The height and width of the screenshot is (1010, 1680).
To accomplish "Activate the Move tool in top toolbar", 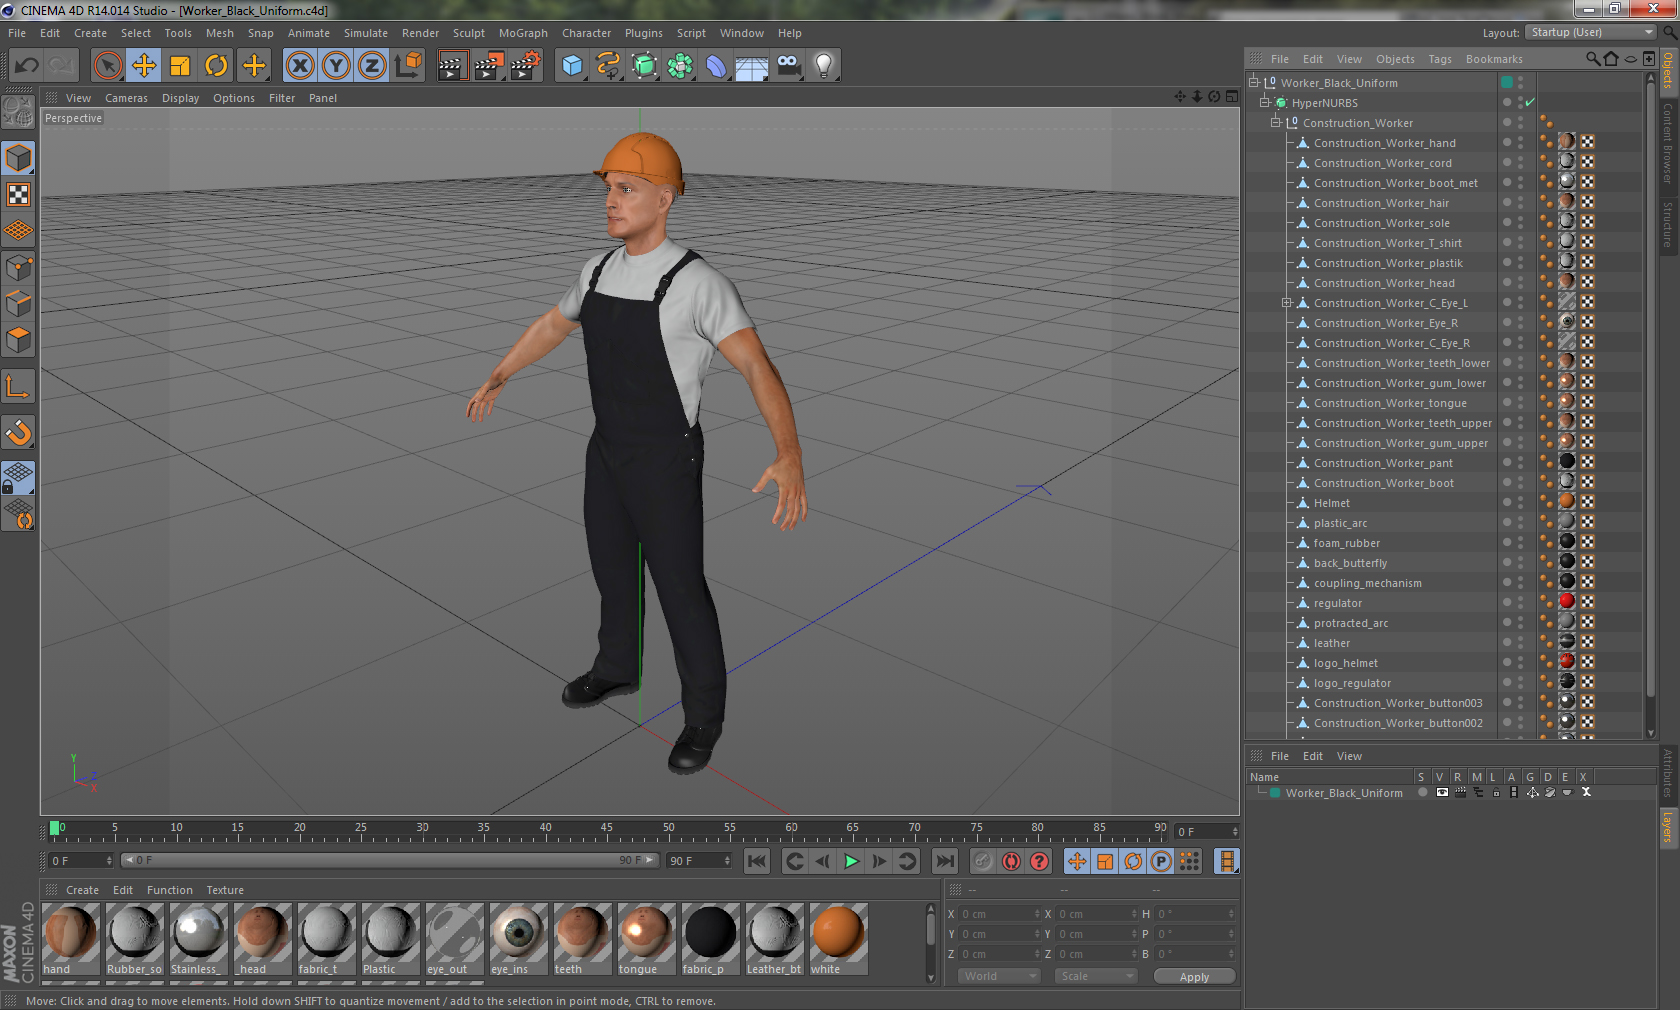I will [x=144, y=66].
